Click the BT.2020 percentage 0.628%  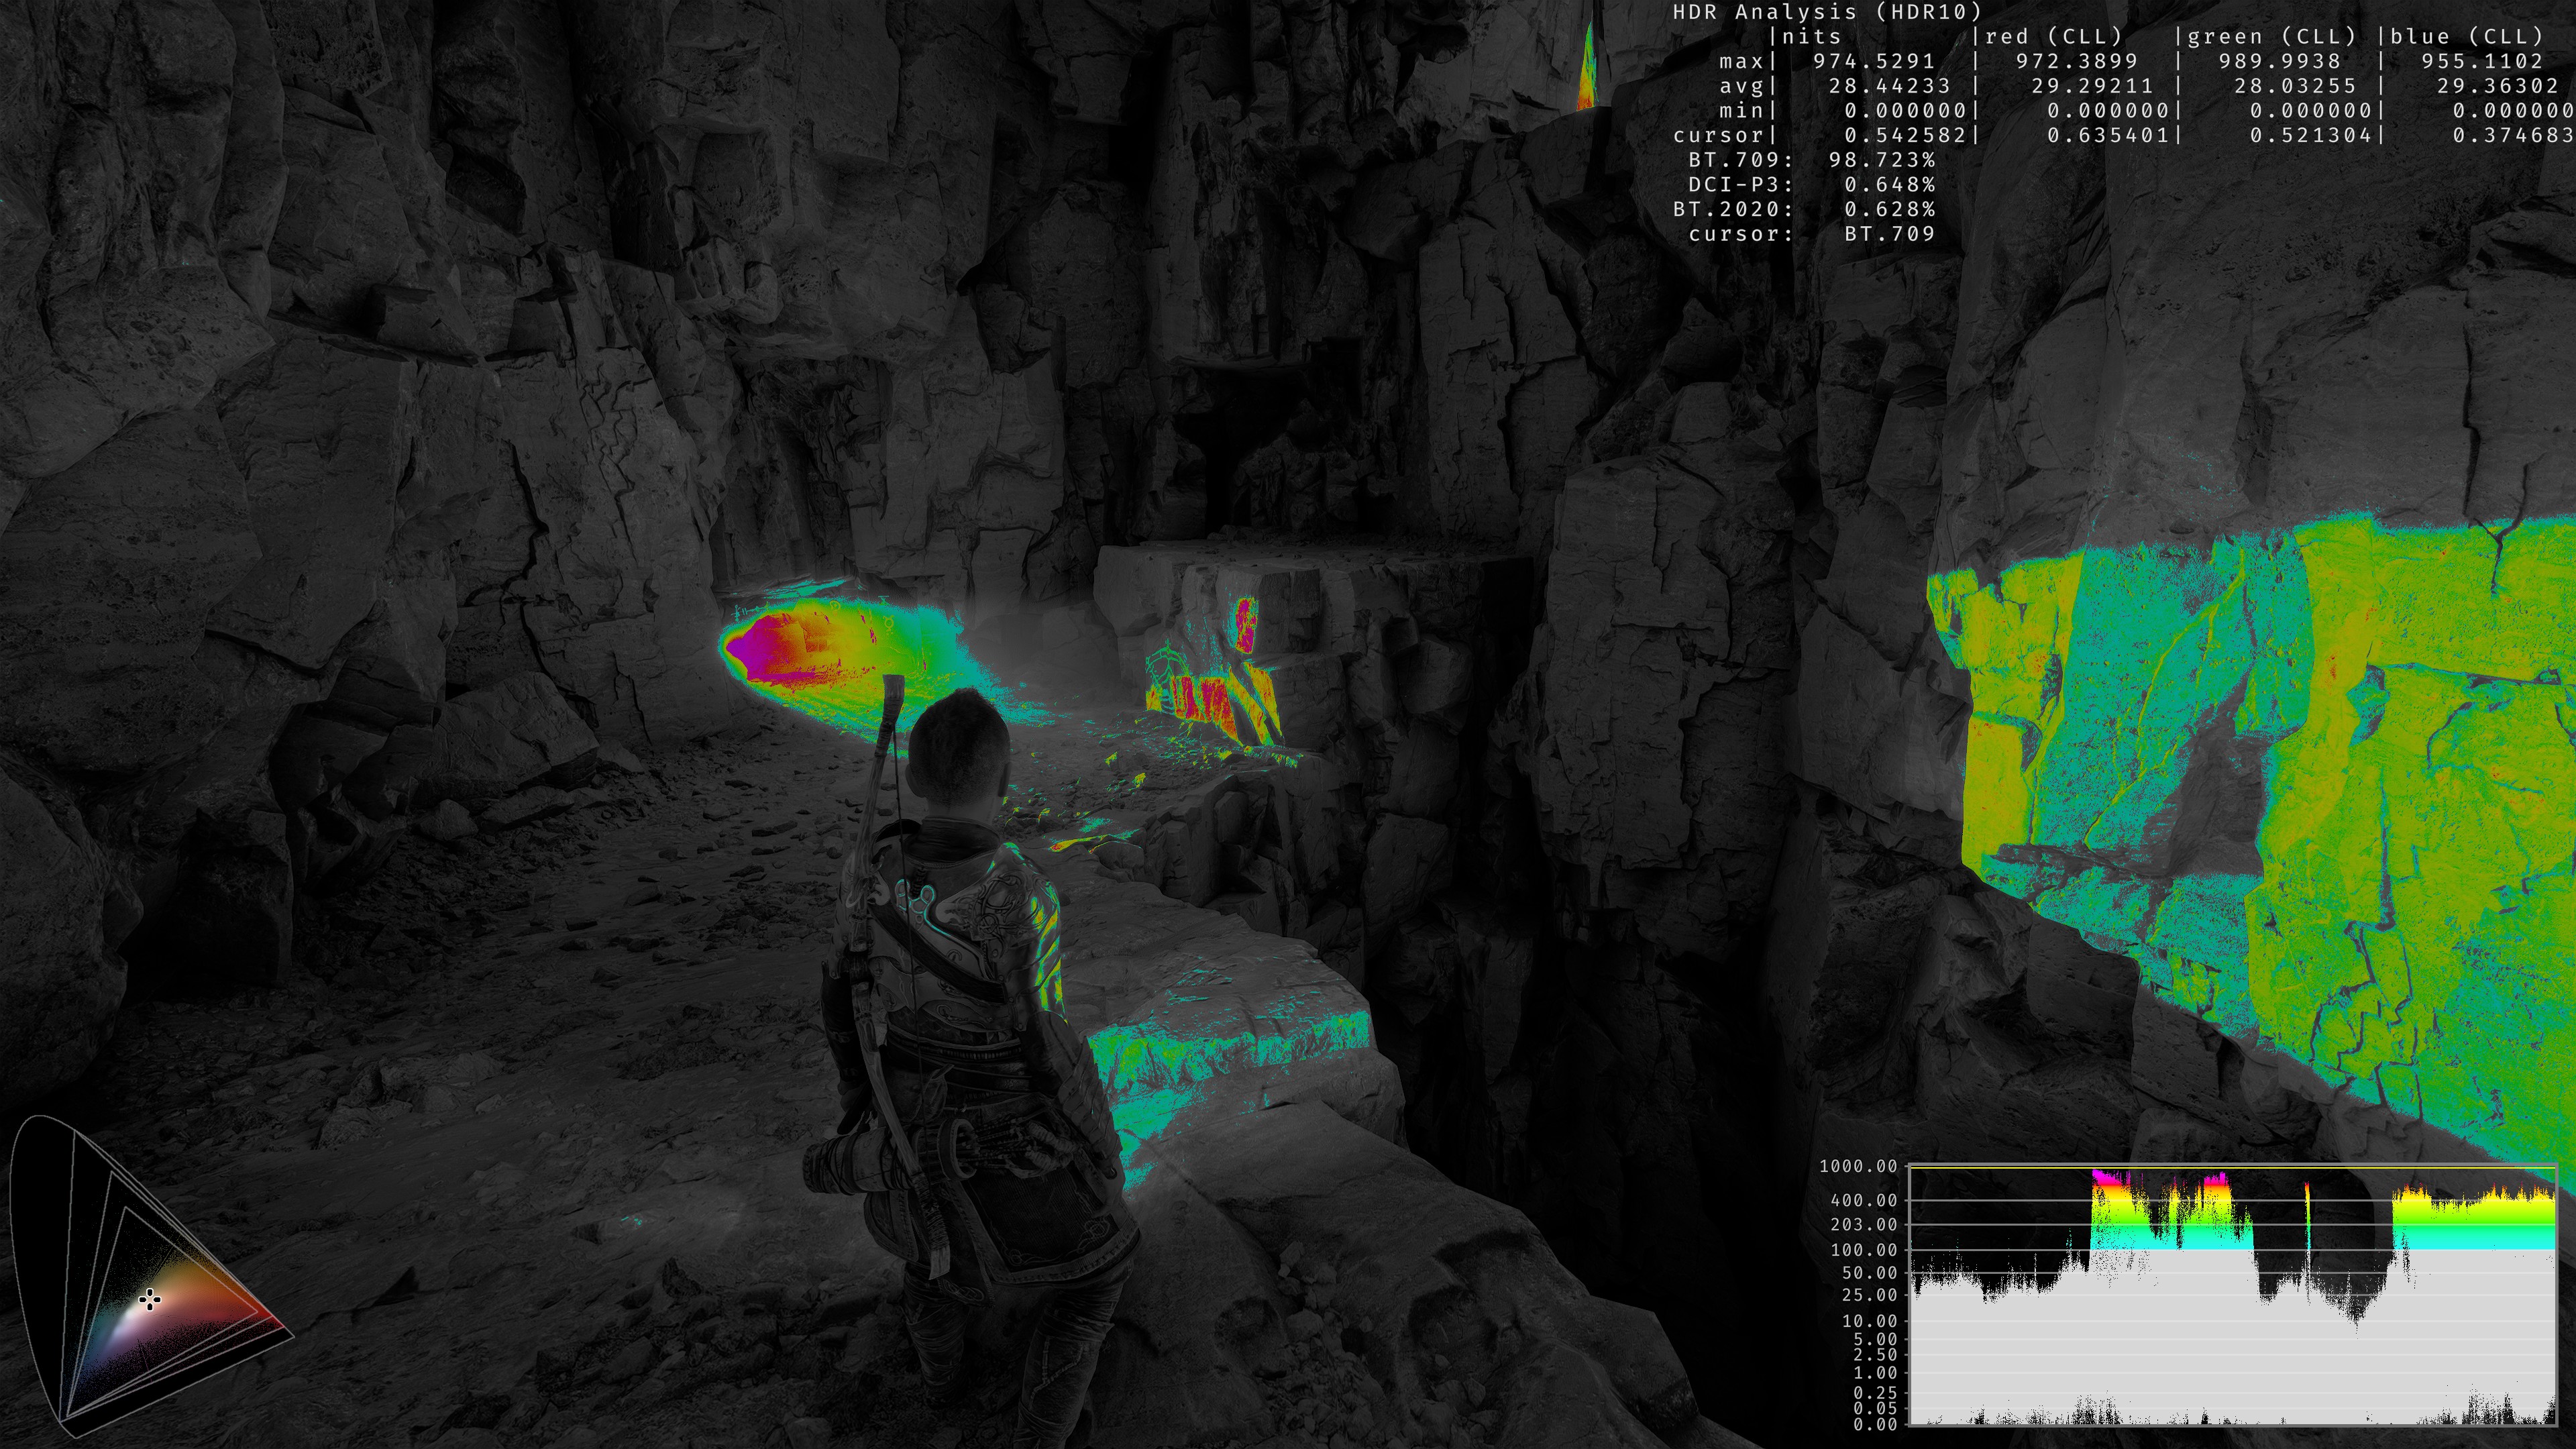[1889, 209]
